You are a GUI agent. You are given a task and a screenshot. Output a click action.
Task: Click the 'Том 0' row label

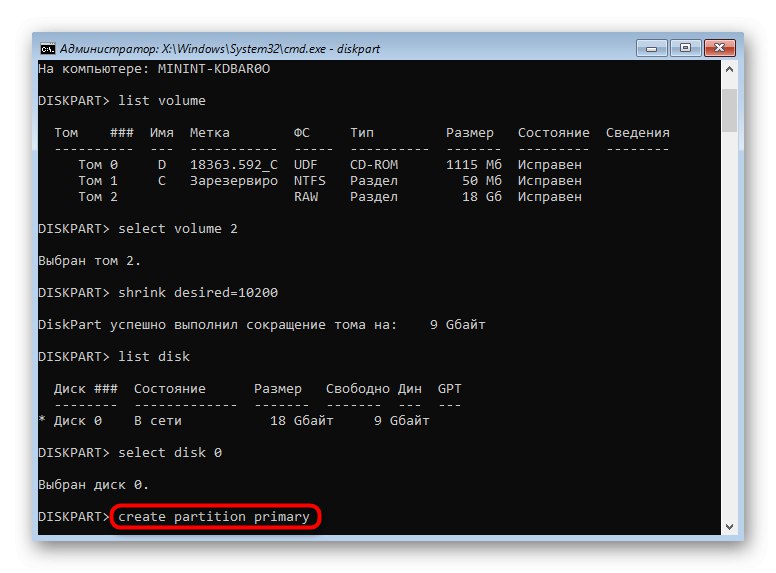pyautogui.click(x=98, y=165)
